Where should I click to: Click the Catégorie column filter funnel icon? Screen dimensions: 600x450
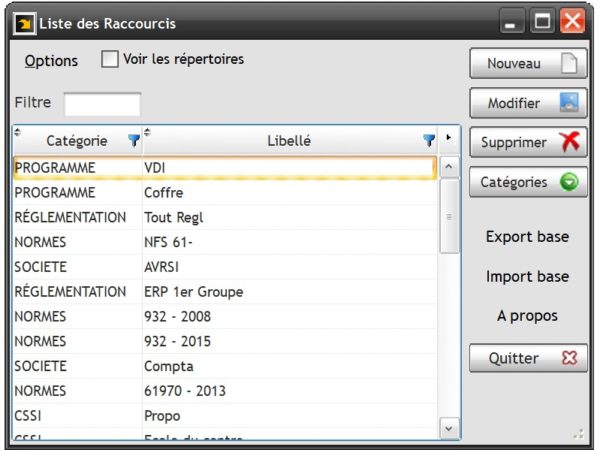[x=134, y=140]
